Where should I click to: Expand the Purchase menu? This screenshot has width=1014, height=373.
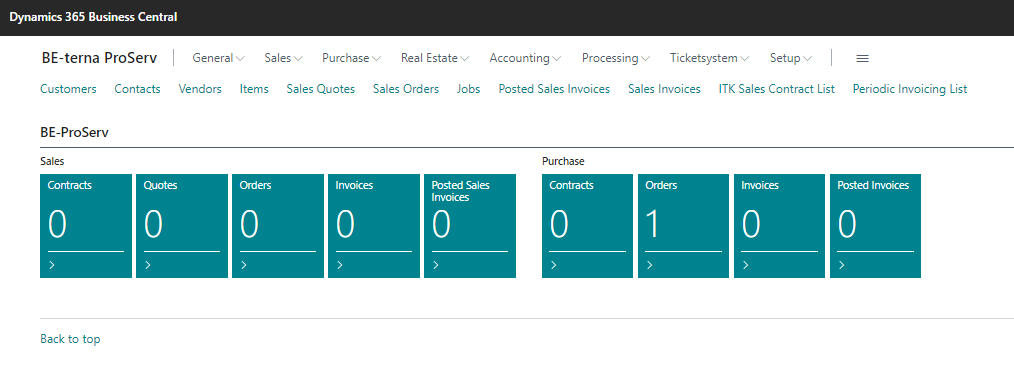[352, 58]
